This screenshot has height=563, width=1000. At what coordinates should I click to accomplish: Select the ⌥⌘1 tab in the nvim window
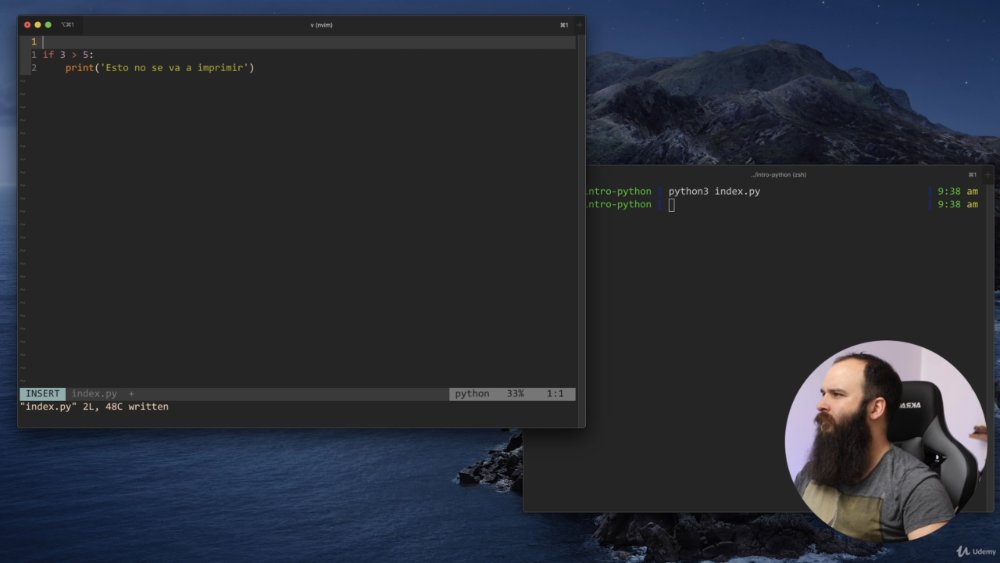pyautogui.click(x=68, y=25)
